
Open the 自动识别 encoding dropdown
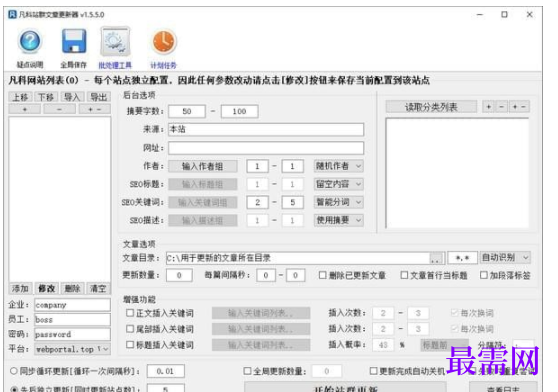505,258
